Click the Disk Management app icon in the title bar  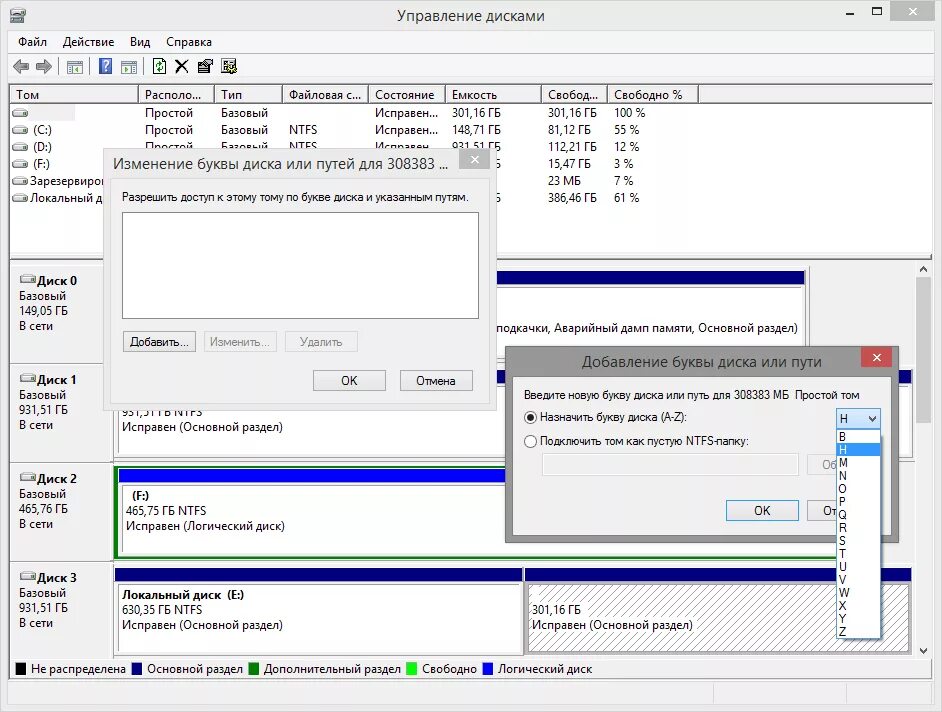18,15
